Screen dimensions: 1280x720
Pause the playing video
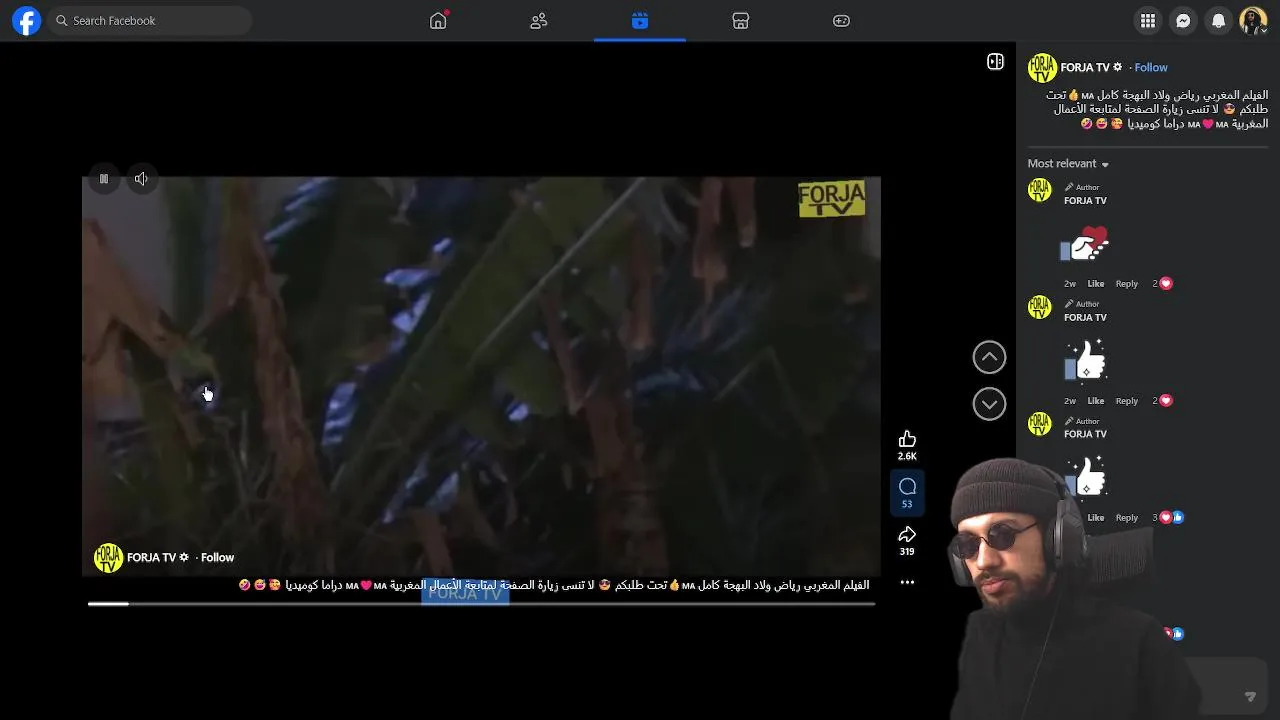click(x=104, y=179)
